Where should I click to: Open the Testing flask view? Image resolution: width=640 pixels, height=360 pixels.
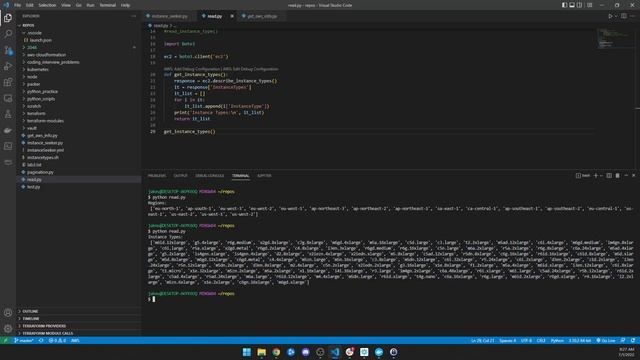point(8,114)
